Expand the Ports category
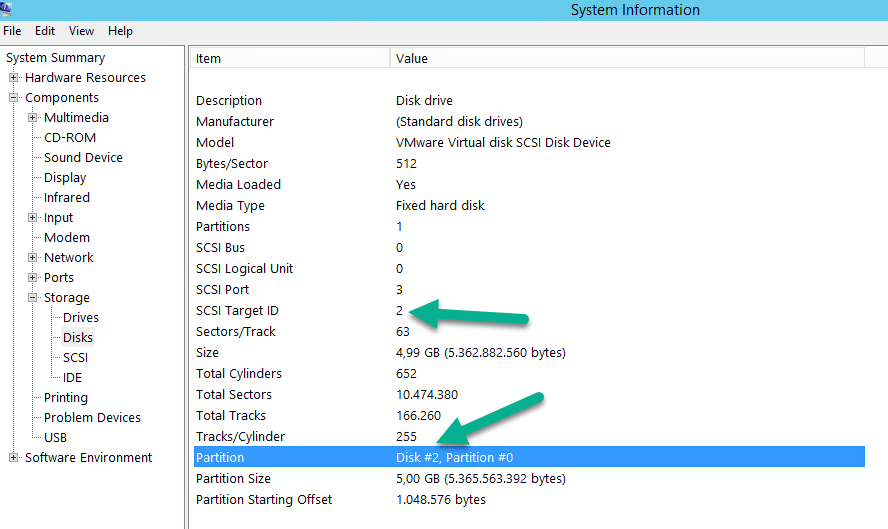 coord(34,278)
